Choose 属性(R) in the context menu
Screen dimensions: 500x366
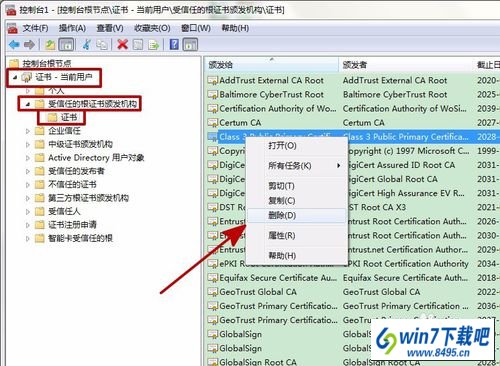296,236
